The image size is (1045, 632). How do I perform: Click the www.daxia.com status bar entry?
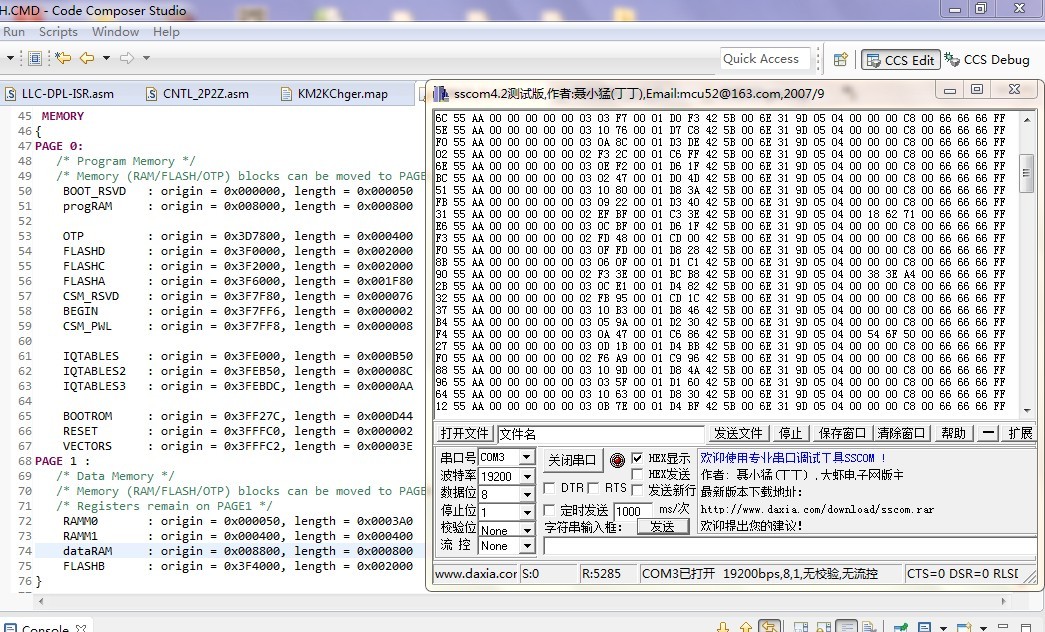tap(476, 573)
